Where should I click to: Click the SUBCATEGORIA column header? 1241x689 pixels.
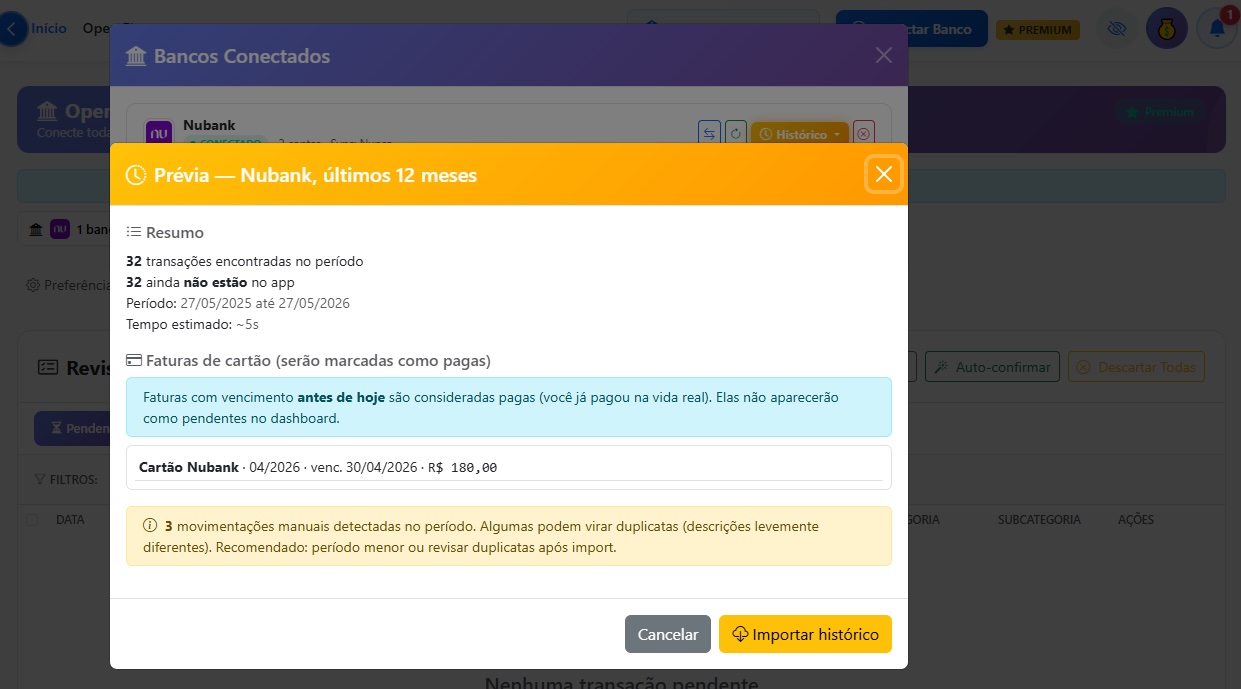(1039, 520)
